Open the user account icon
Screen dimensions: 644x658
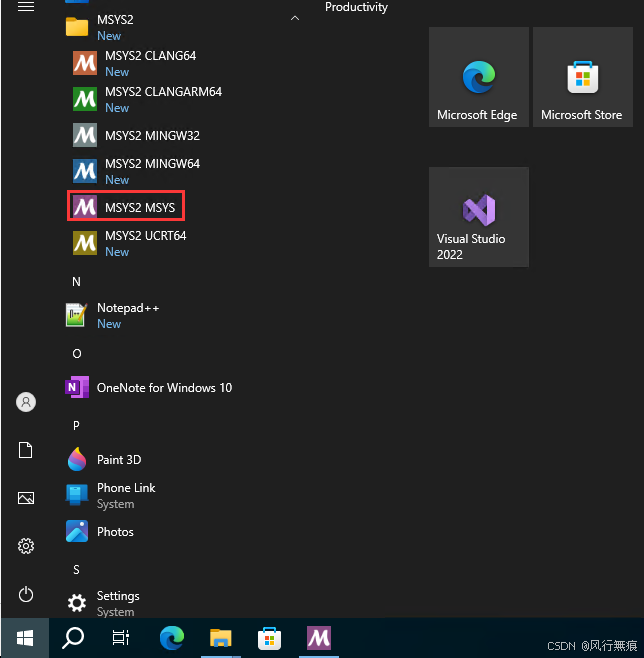[26, 402]
